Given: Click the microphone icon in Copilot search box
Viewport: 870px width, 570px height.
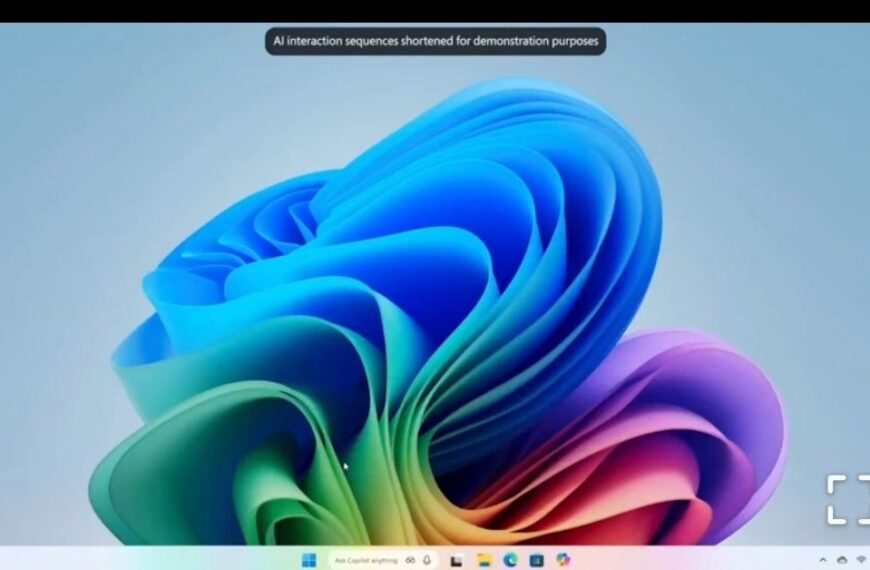Looking at the screenshot, I should tap(427, 561).
